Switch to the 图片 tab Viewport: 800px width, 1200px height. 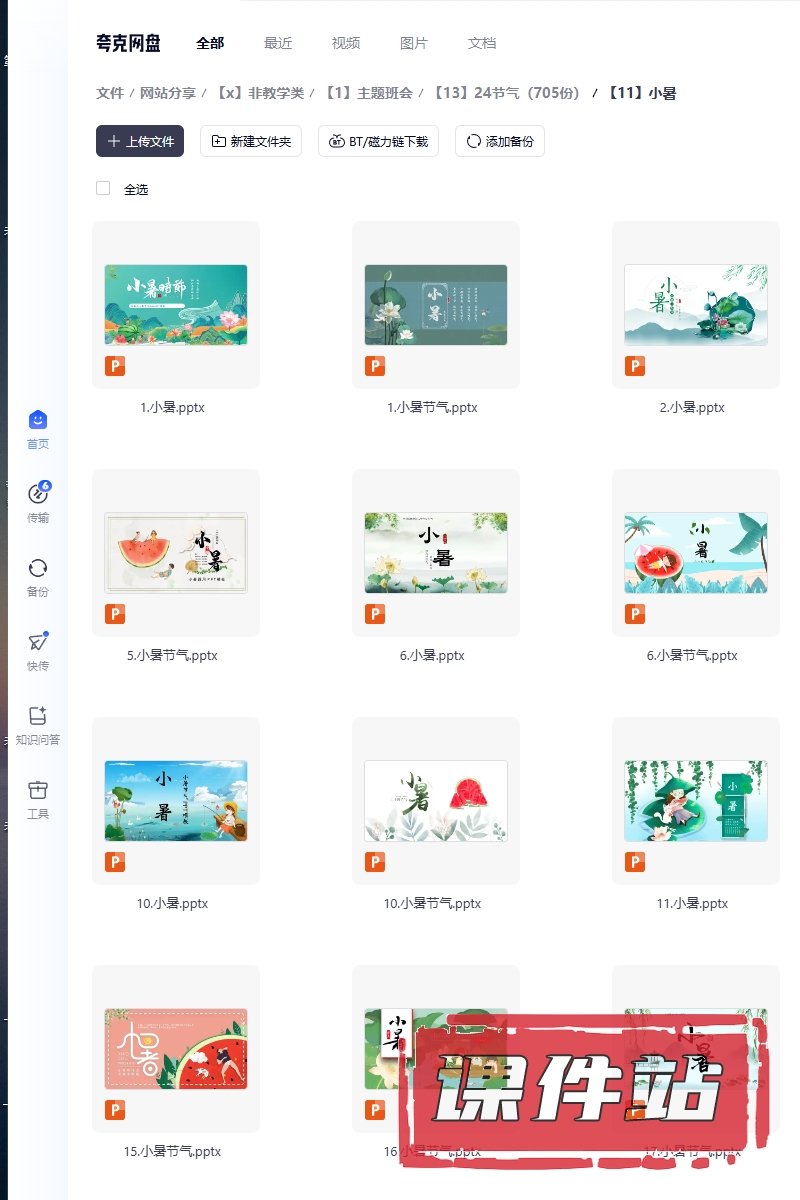click(x=414, y=43)
